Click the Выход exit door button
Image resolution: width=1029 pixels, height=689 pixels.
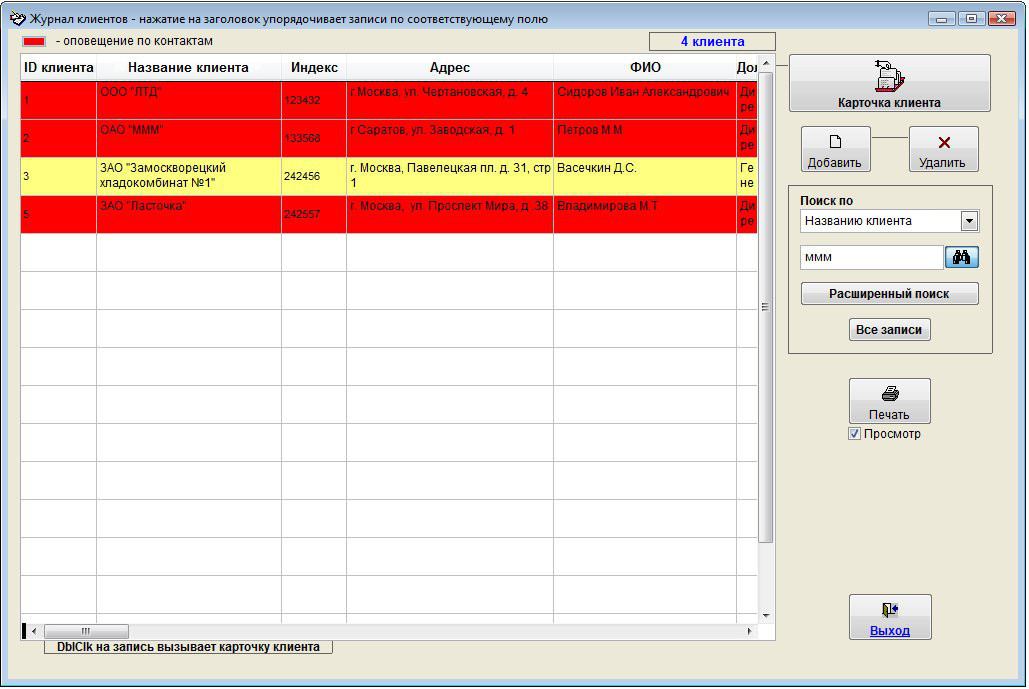(889, 617)
